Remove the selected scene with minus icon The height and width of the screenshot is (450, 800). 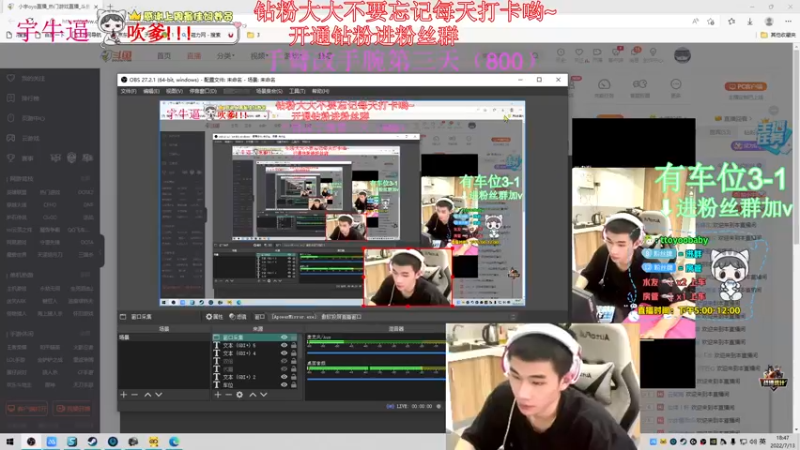click(x=135, y=394)
